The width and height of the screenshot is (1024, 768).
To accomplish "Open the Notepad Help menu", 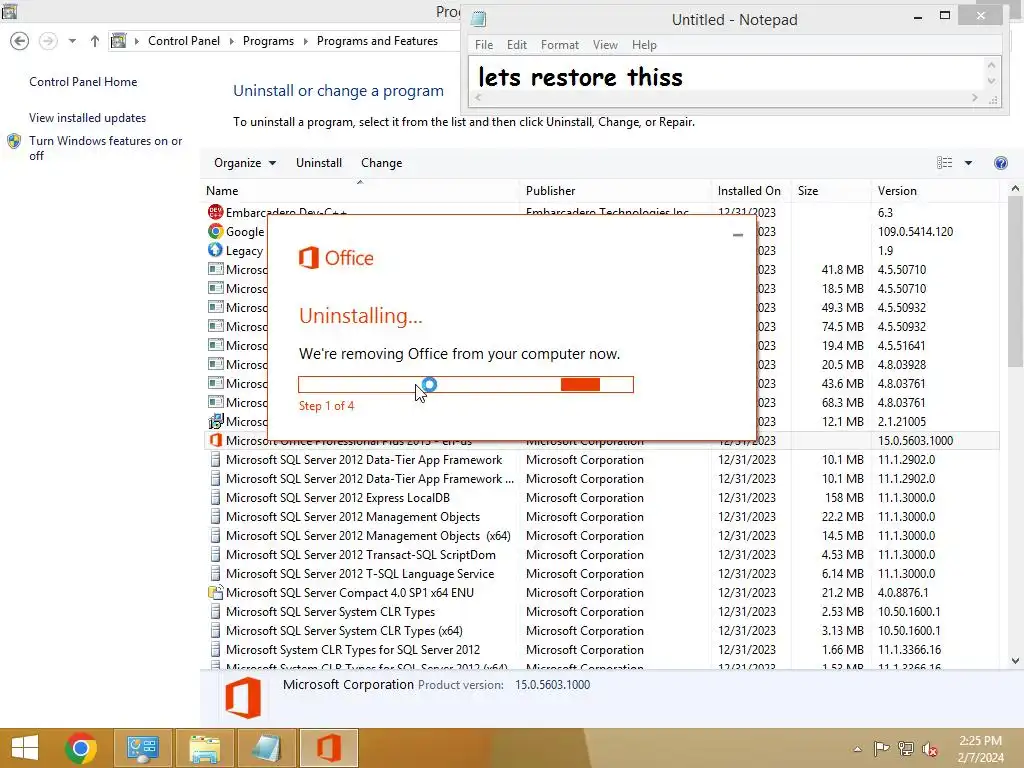I will pos(644,45).
